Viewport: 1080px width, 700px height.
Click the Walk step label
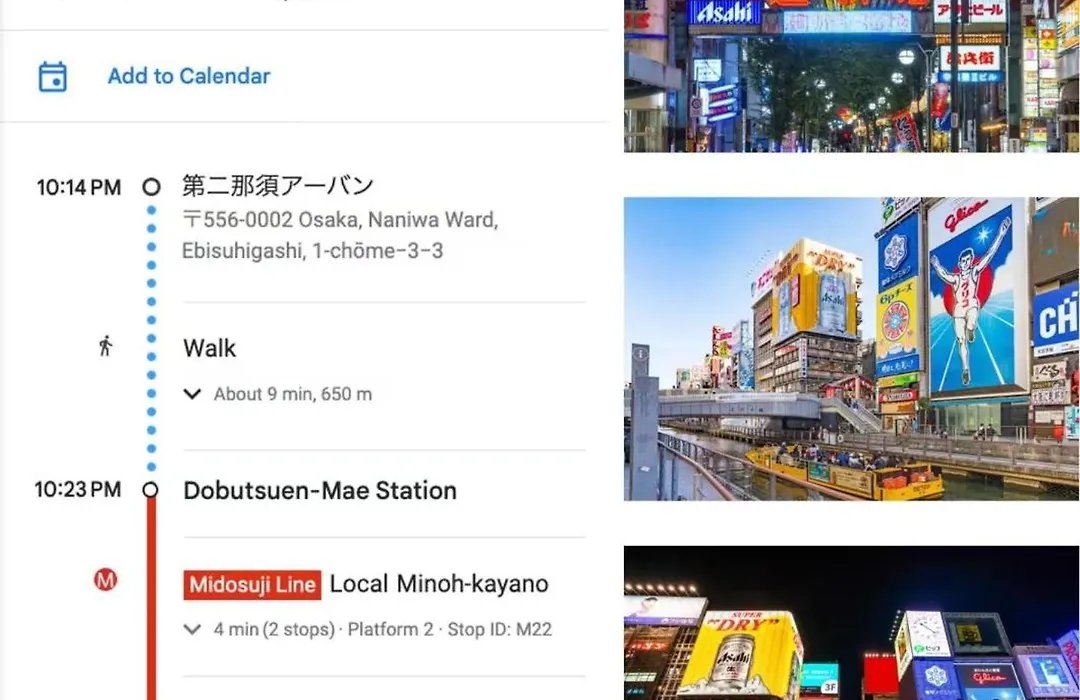tap(209, 349)
